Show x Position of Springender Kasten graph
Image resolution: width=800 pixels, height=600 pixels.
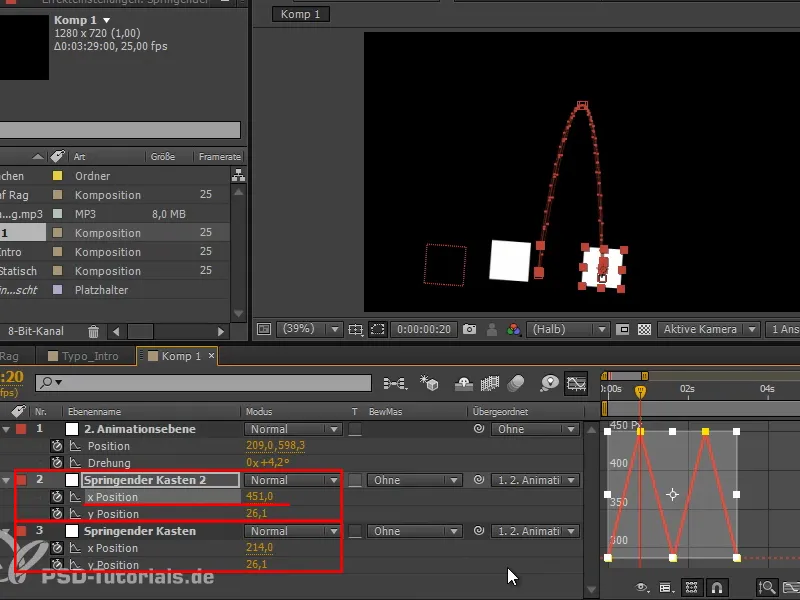pos(76,548)
